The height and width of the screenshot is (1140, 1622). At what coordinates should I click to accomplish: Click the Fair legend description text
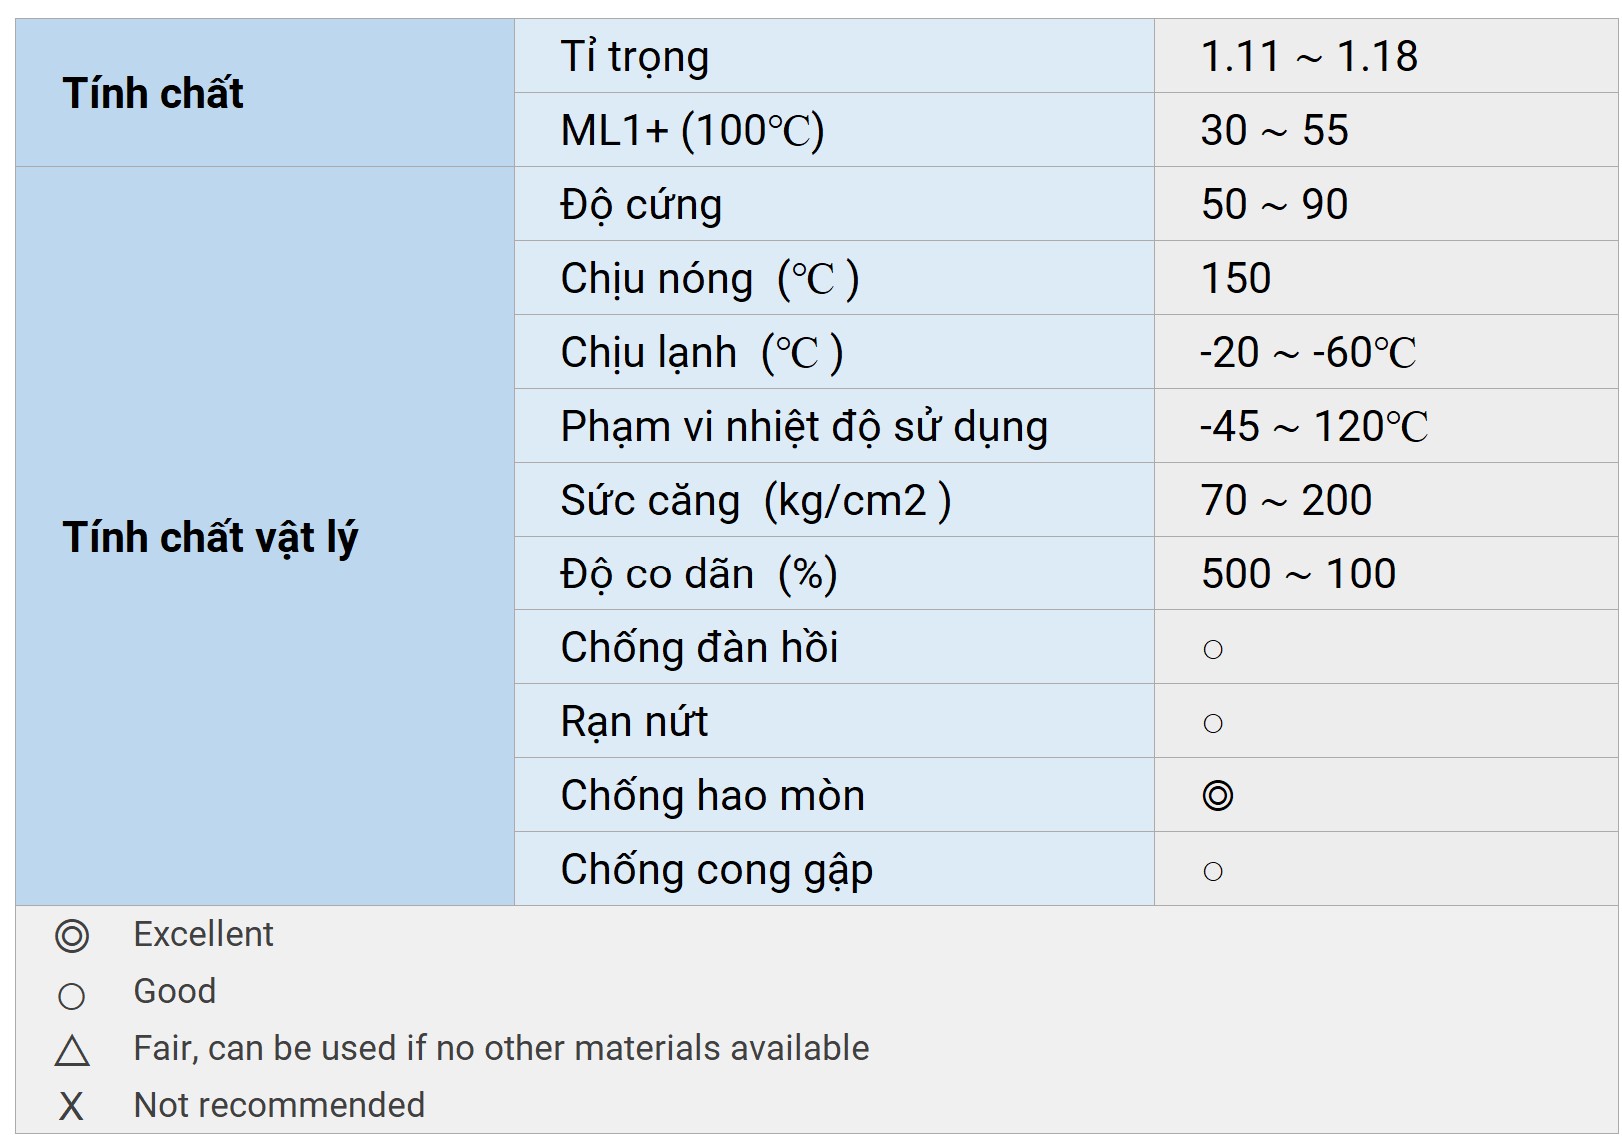pos(501,1048)
